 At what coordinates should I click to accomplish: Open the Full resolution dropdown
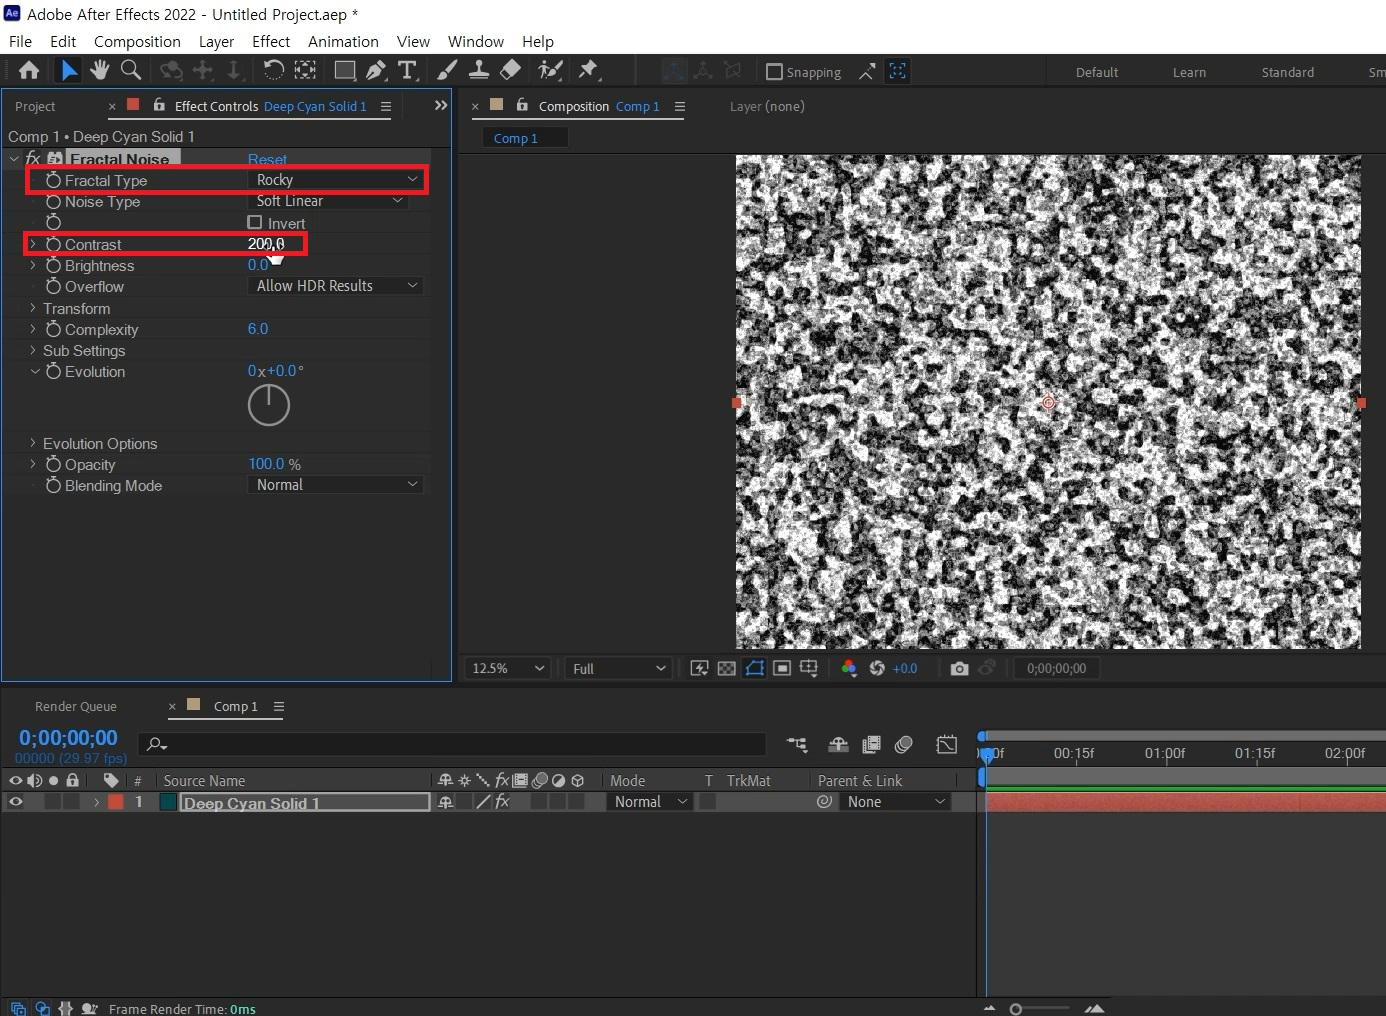click(618, 668)
